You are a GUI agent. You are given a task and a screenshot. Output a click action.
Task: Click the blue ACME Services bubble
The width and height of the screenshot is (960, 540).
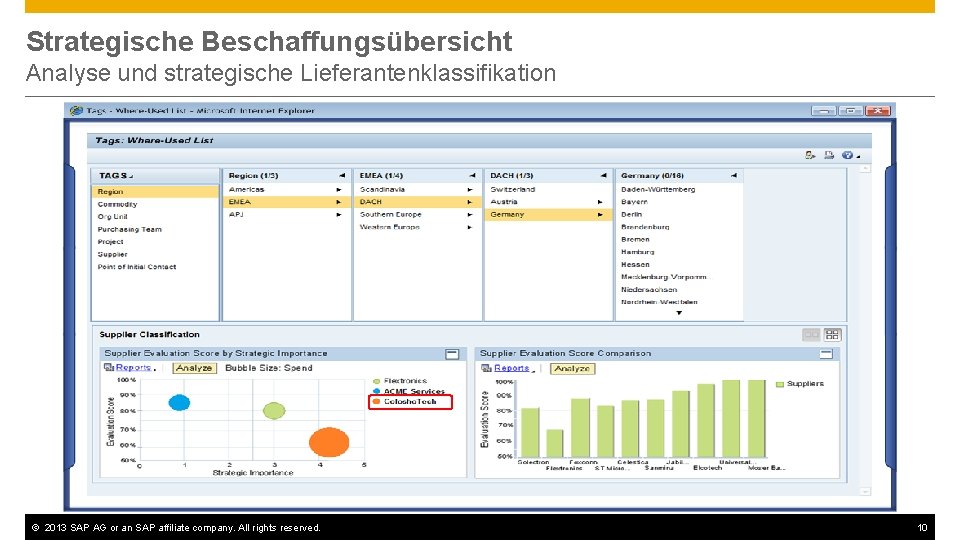click(179, 402)
